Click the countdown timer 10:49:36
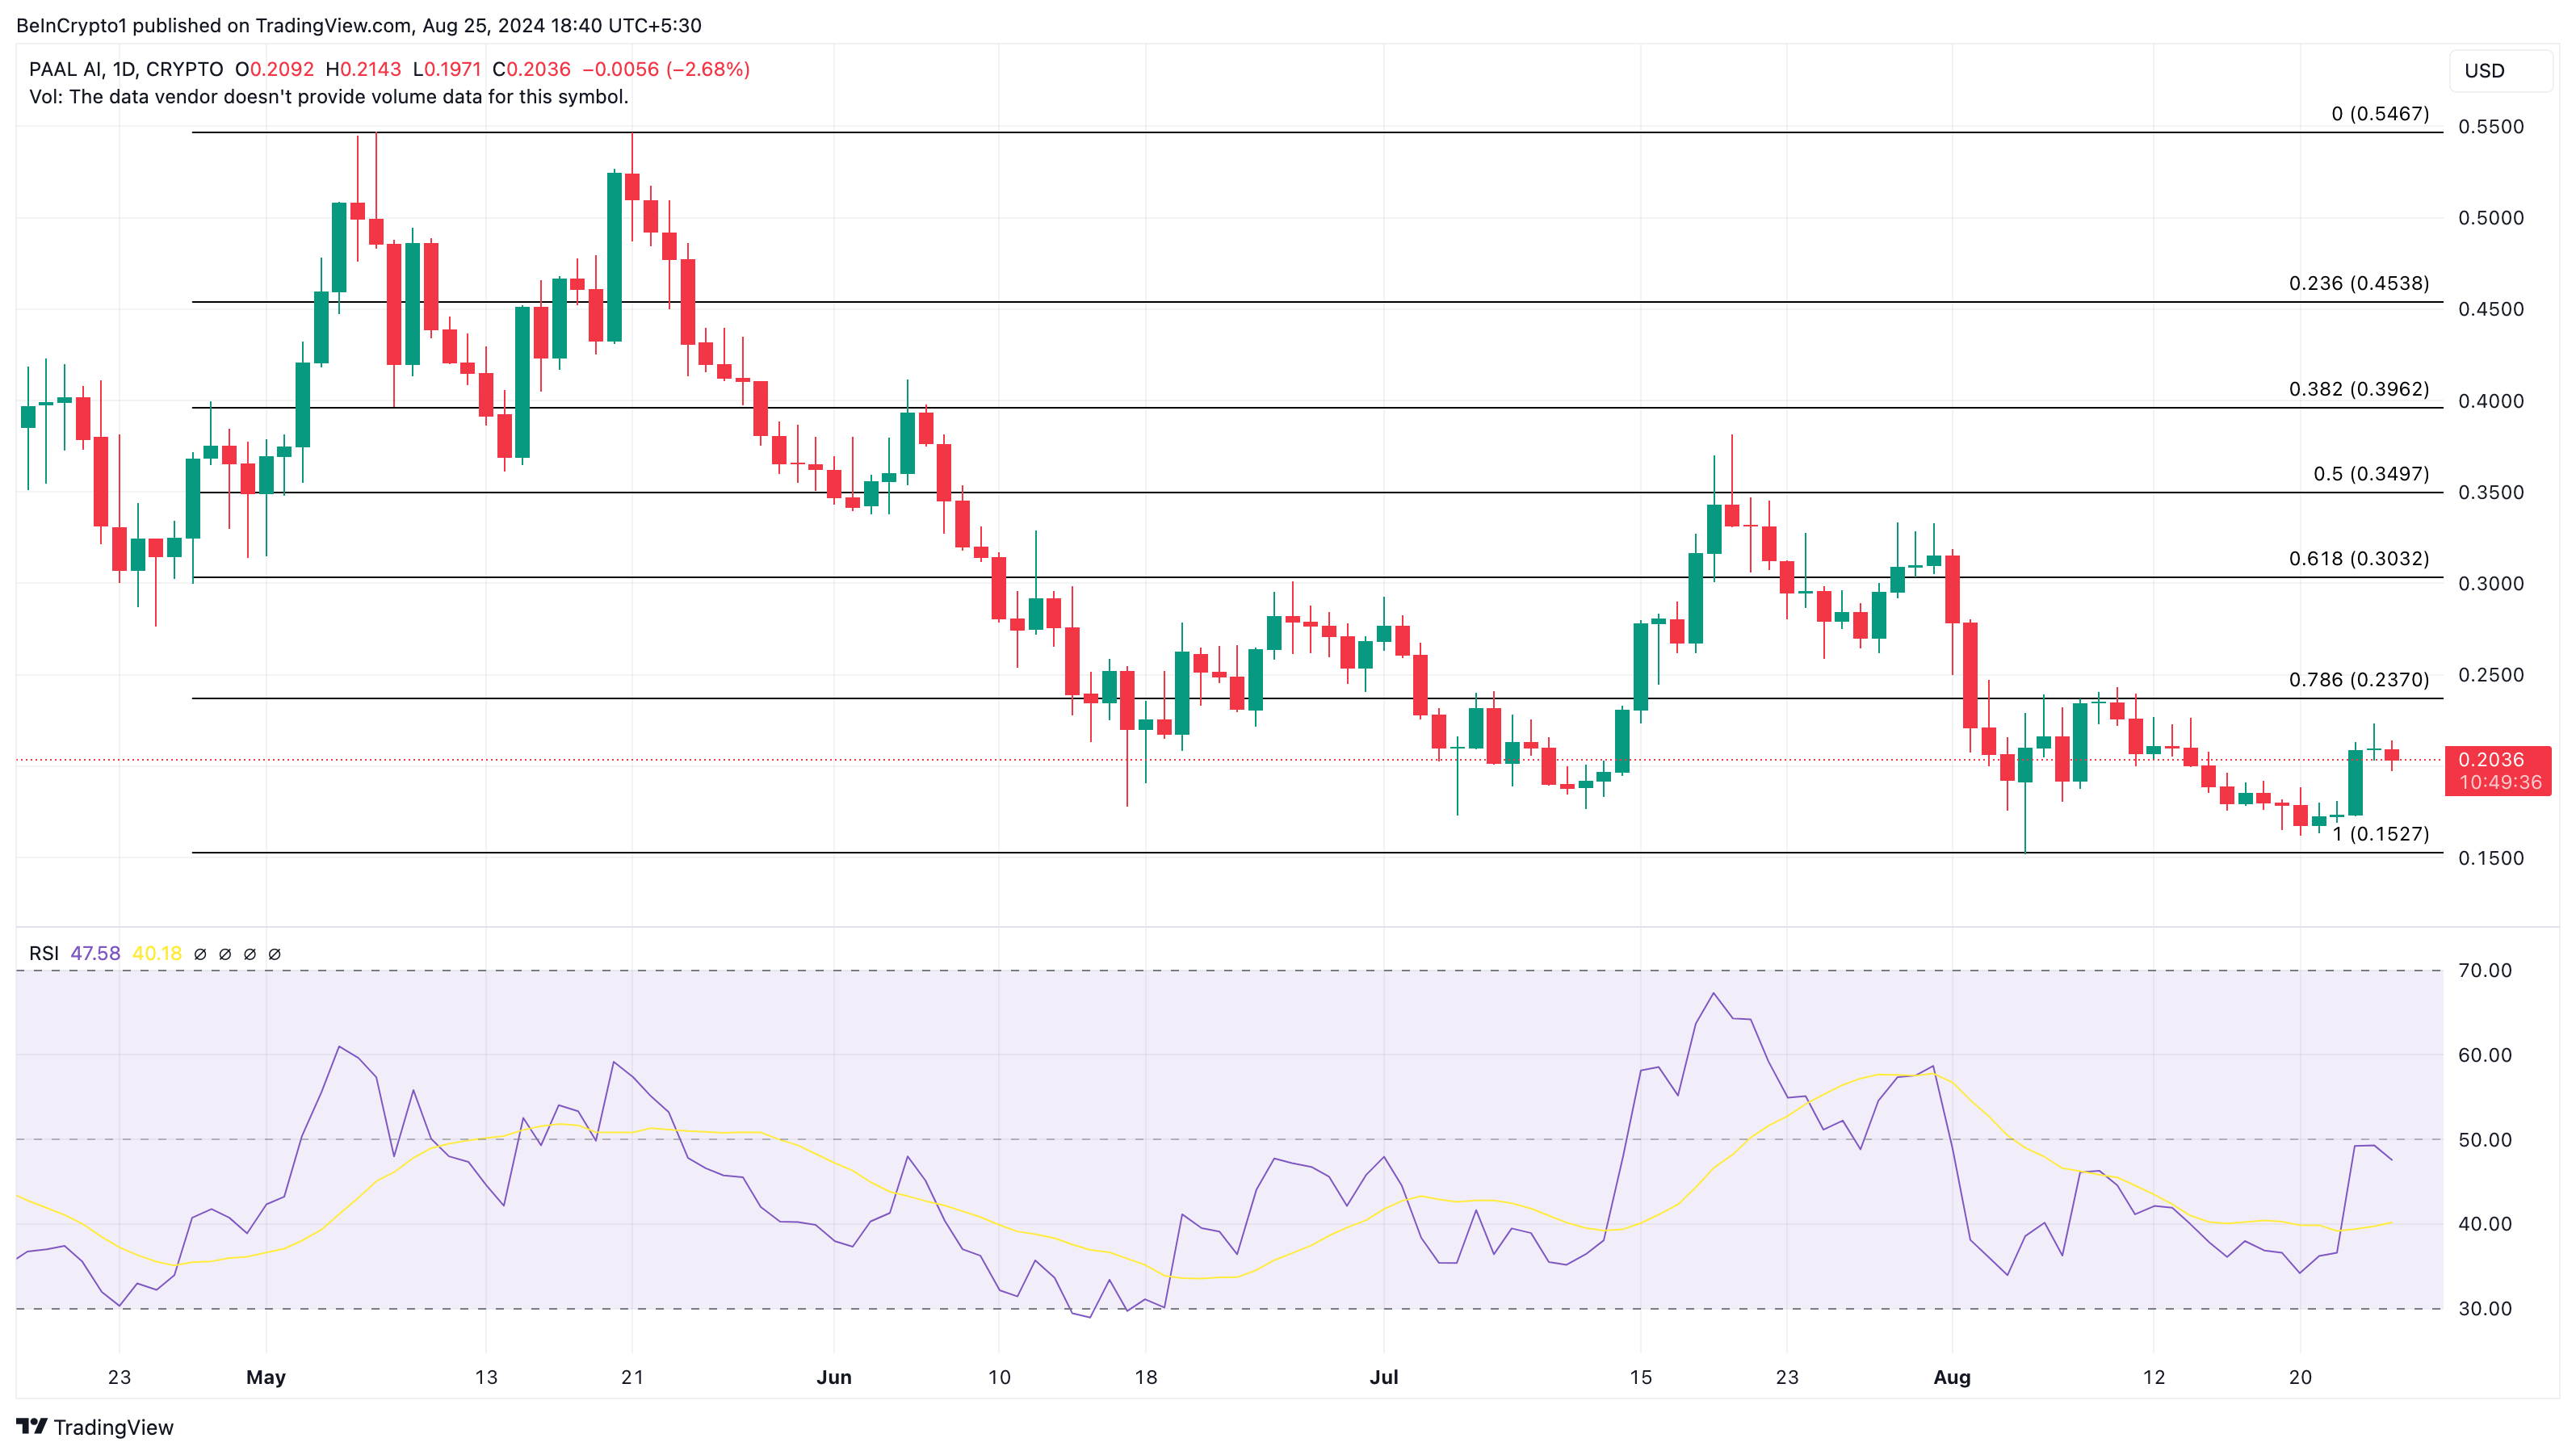 pos(2499,783)
